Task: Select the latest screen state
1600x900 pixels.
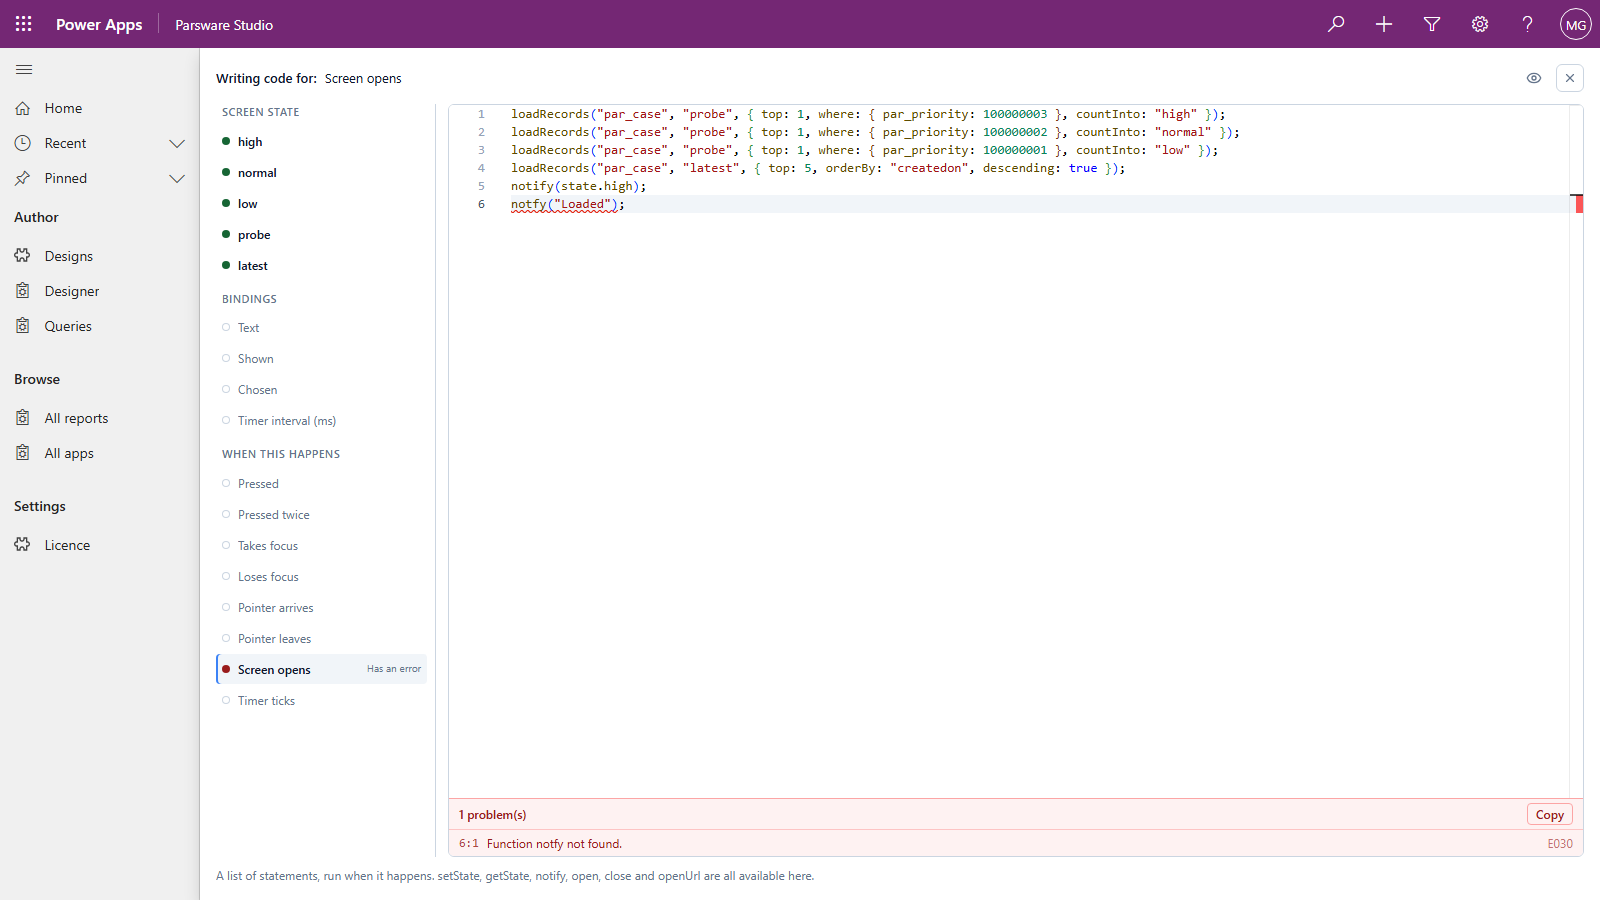Action: tap(322, 266)
